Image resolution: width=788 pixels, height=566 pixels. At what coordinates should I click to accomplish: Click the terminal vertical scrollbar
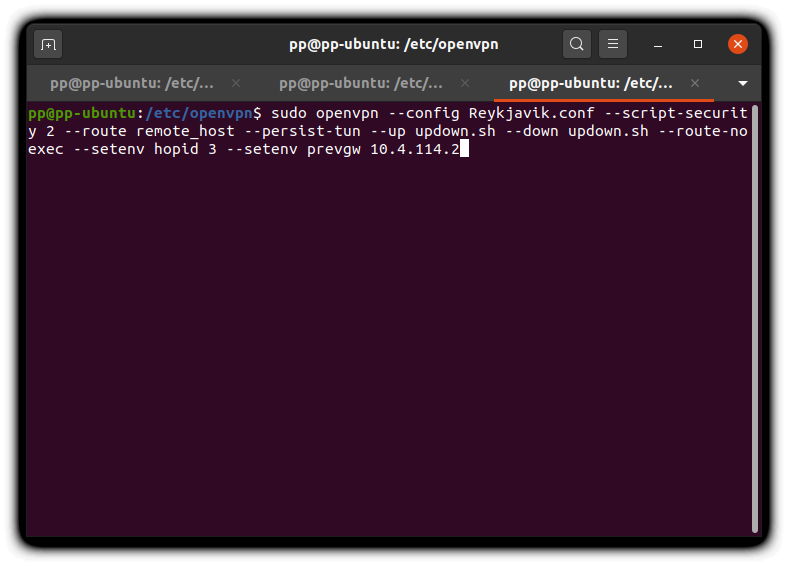coord(754,319)
